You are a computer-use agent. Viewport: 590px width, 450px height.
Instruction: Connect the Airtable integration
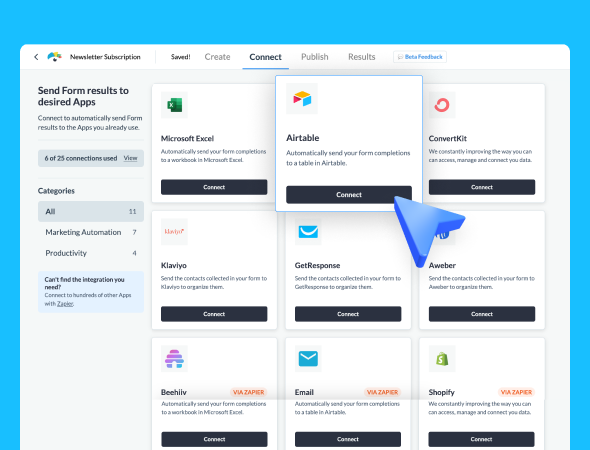[349, 195]
